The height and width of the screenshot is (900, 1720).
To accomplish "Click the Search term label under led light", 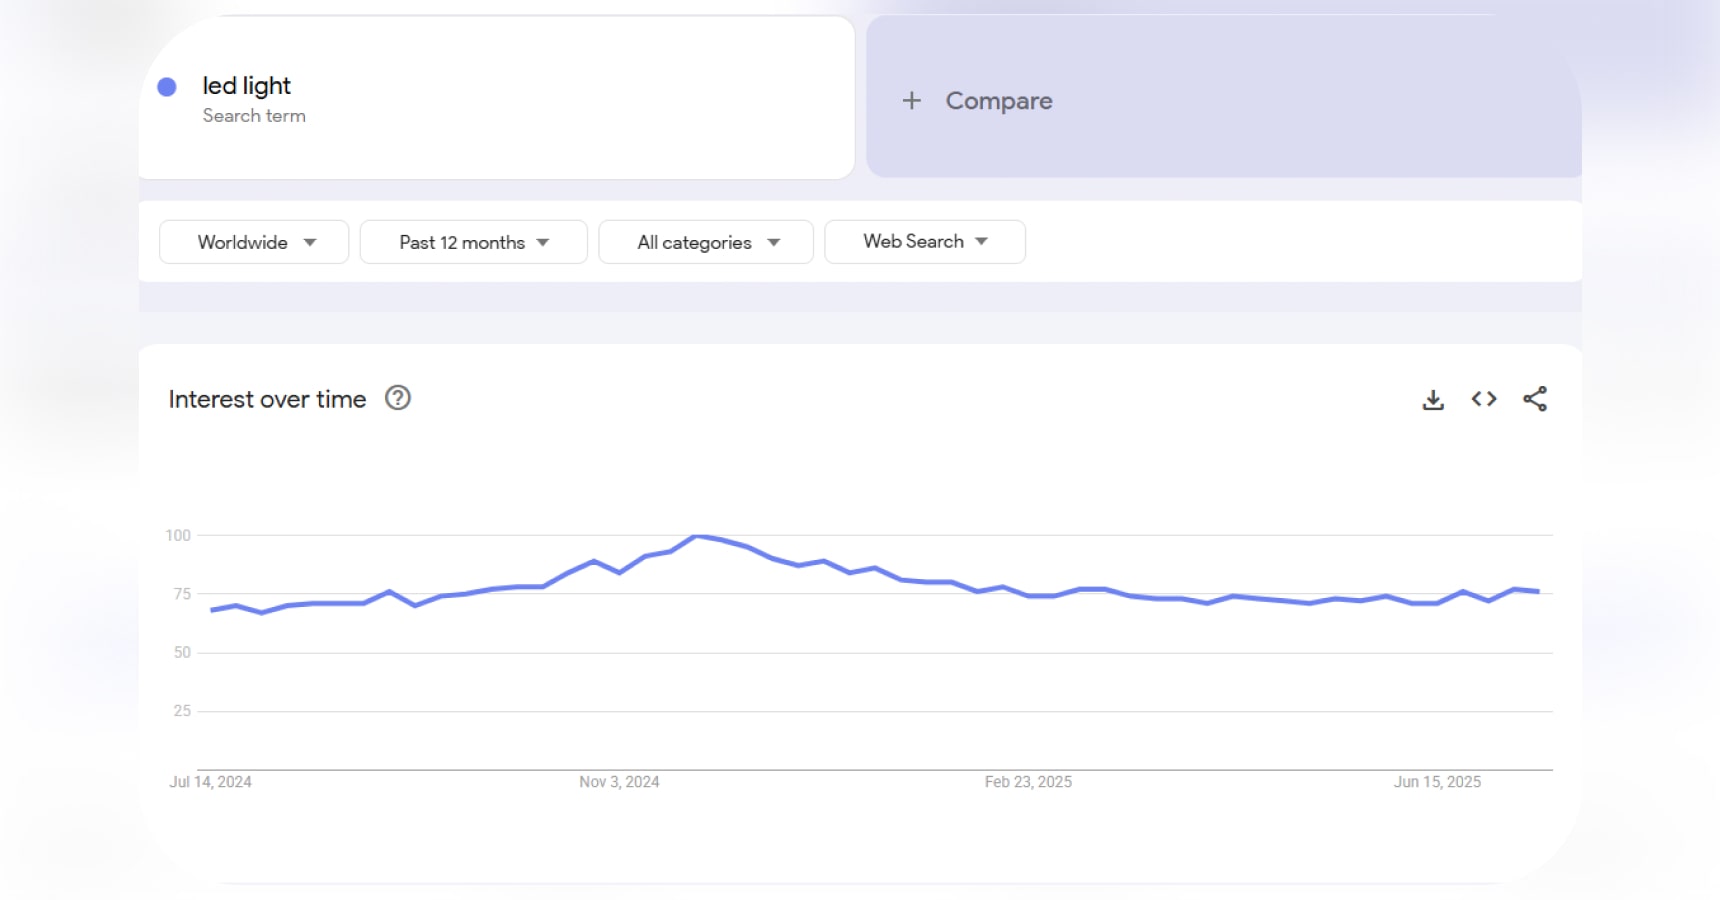I will click(x=255, y=115).
